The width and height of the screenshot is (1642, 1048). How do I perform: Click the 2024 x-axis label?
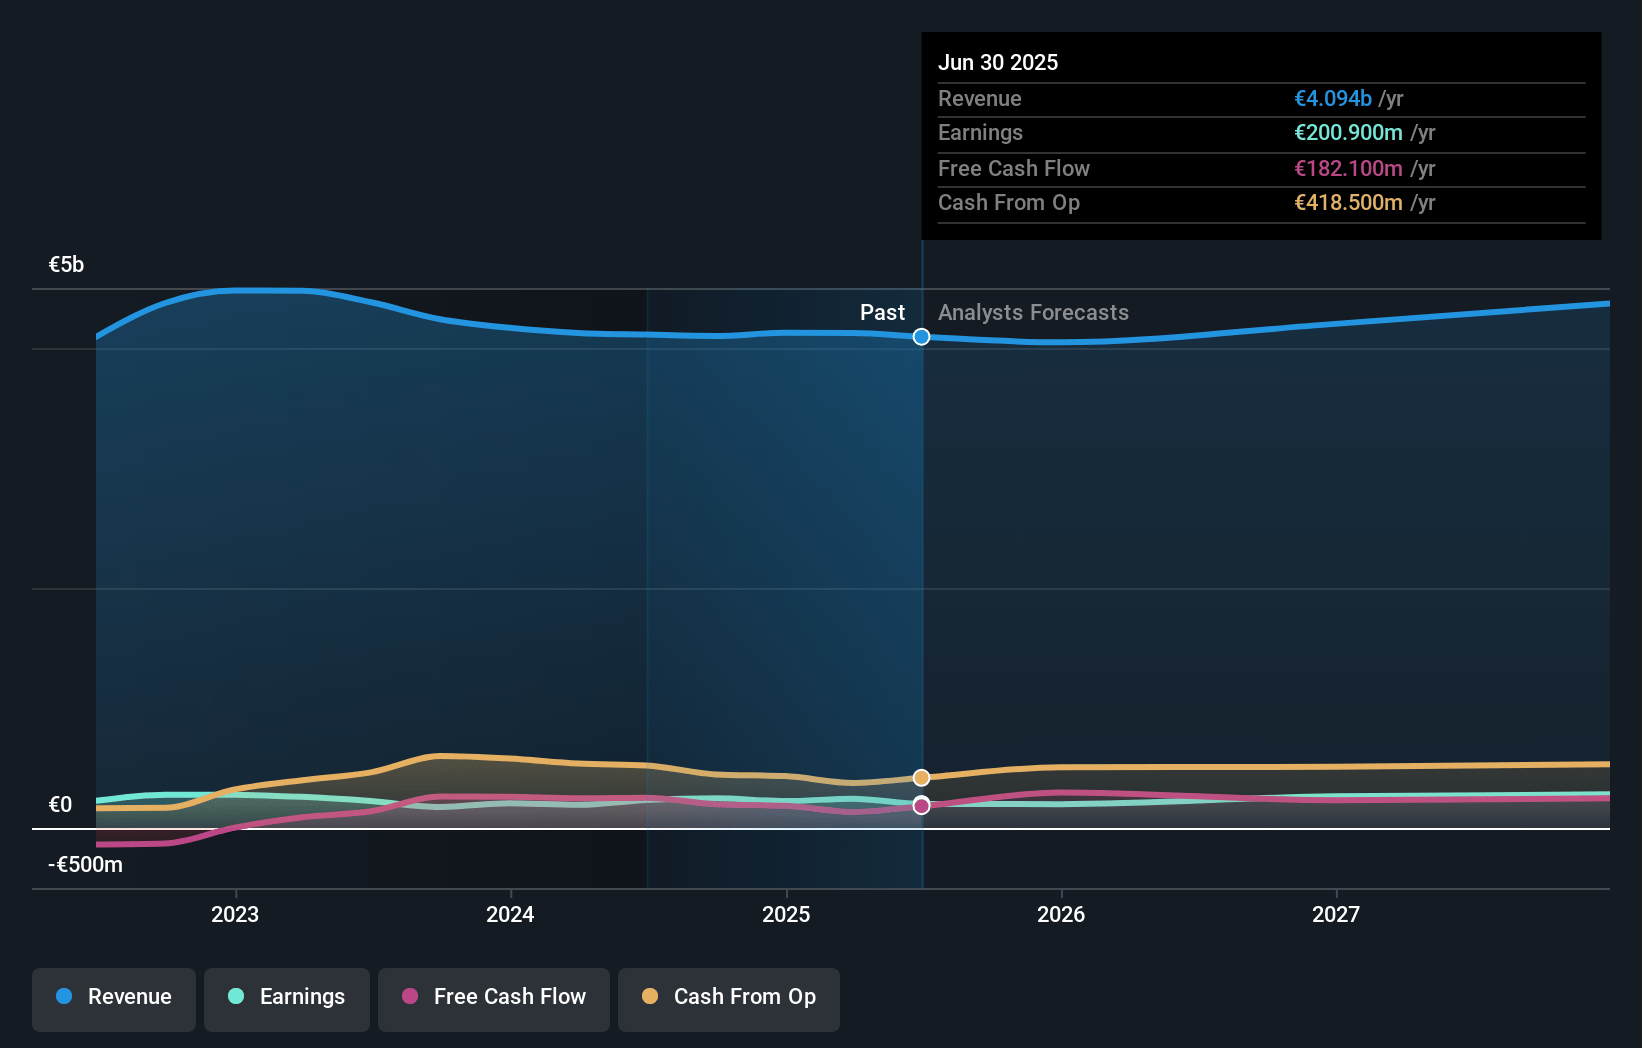510,914
